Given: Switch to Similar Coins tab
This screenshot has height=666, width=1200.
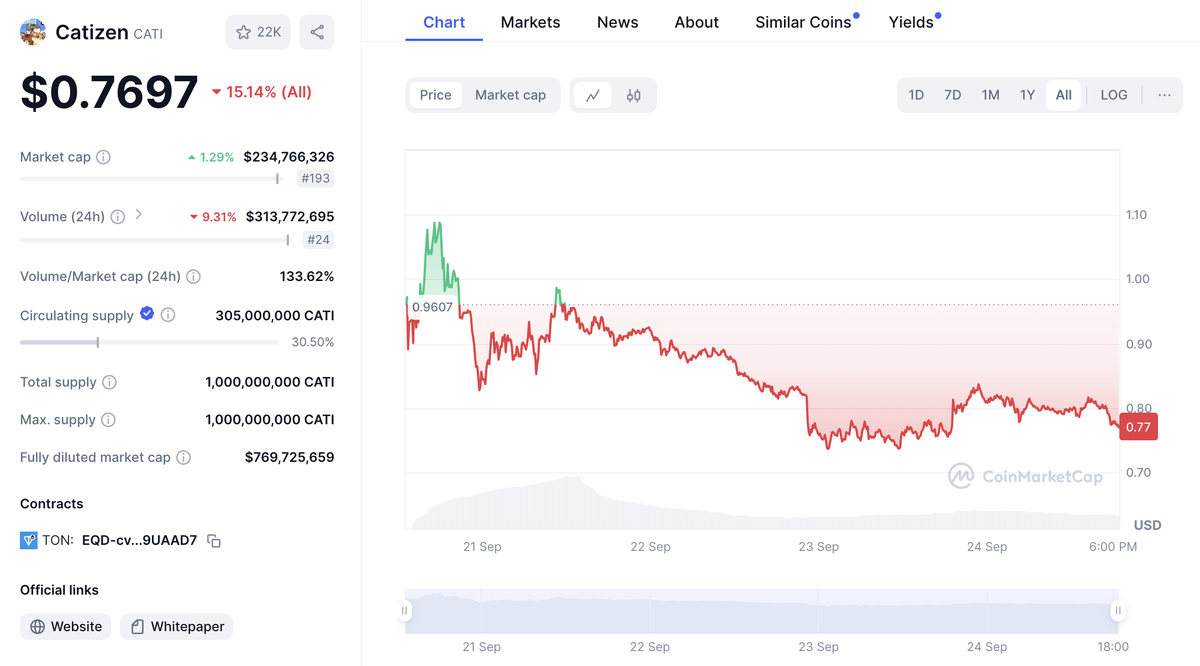Looking at the screenshot, I should 803,22.
